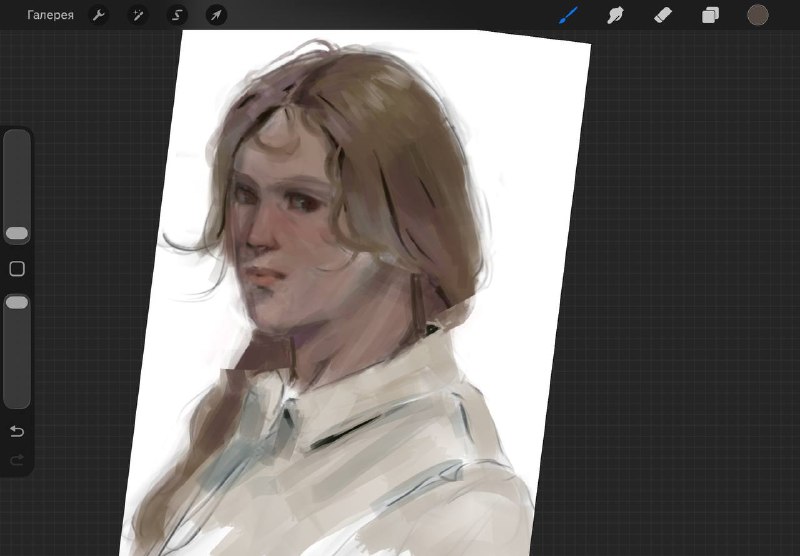Click the empty brush size slider track
Viewport: 800px width, 556px height.
tap(17, 178)
